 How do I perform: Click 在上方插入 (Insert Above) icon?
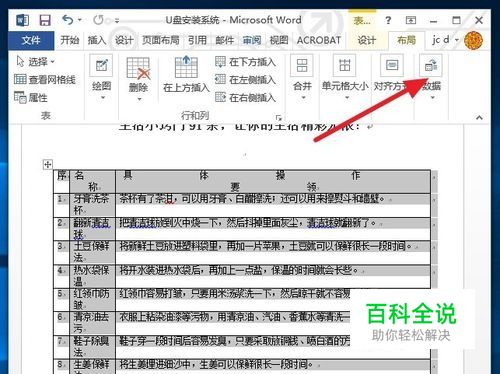[186, 67]
